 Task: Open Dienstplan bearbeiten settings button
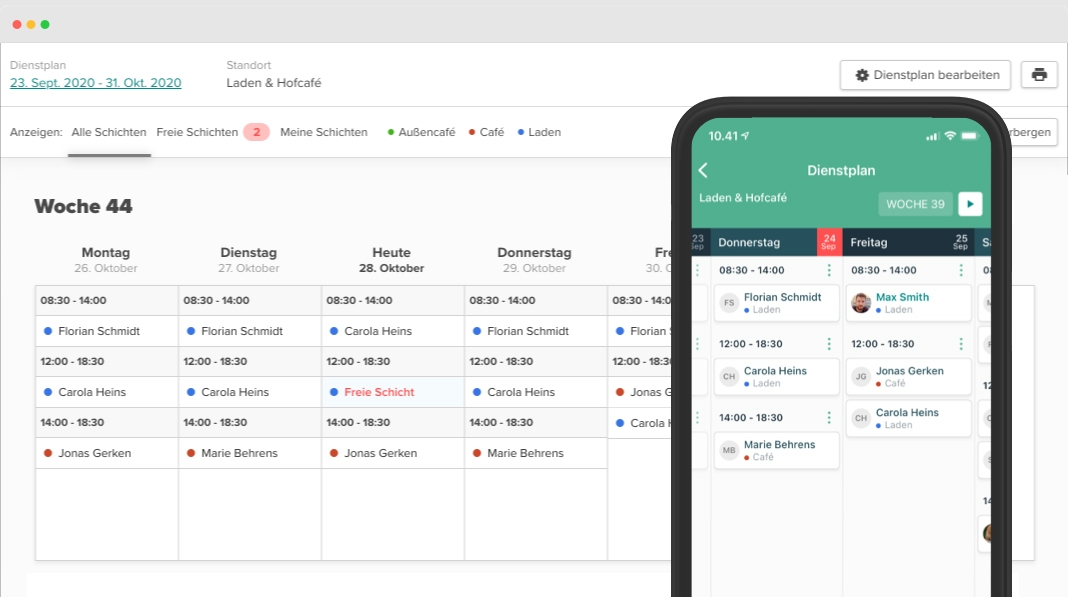click(925, 75)
